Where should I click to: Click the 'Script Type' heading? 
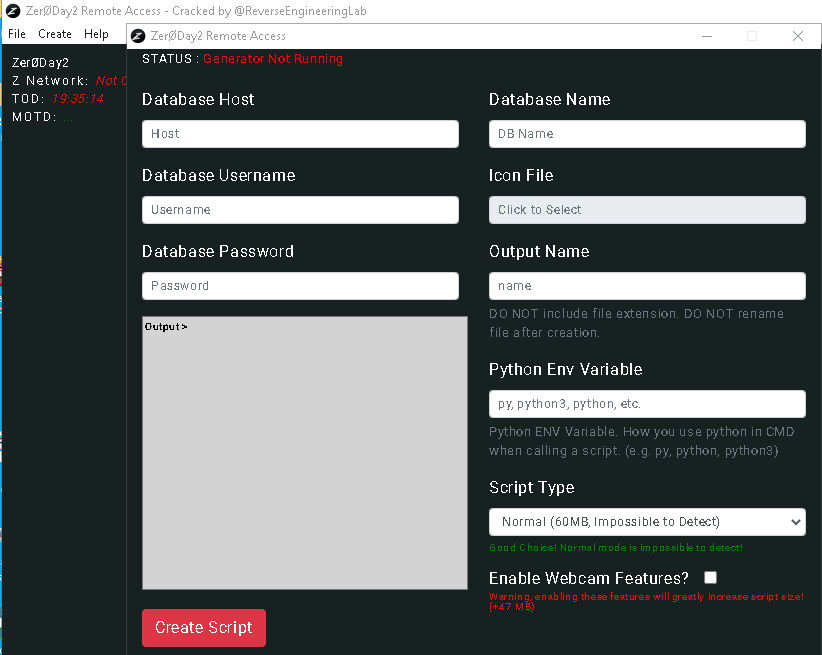click(x=532, y=488)
